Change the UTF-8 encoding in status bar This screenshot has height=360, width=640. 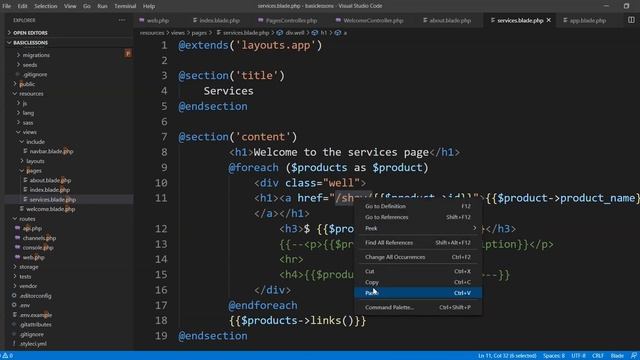578,356
